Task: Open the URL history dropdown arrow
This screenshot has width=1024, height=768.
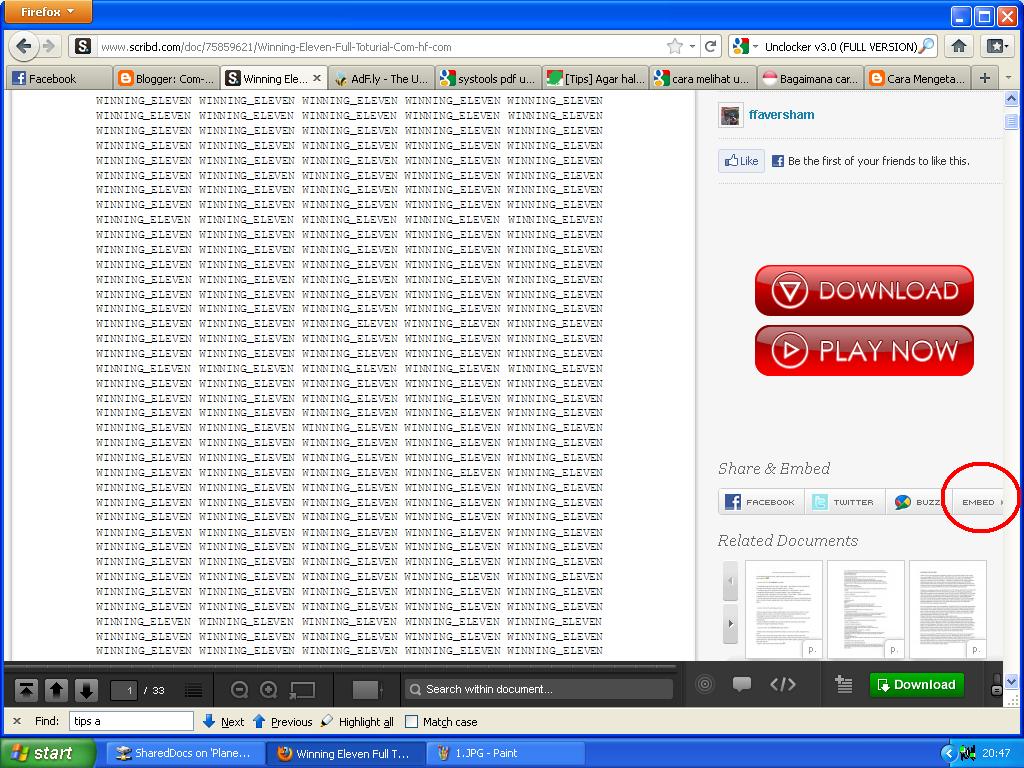Action: [692, 46]
